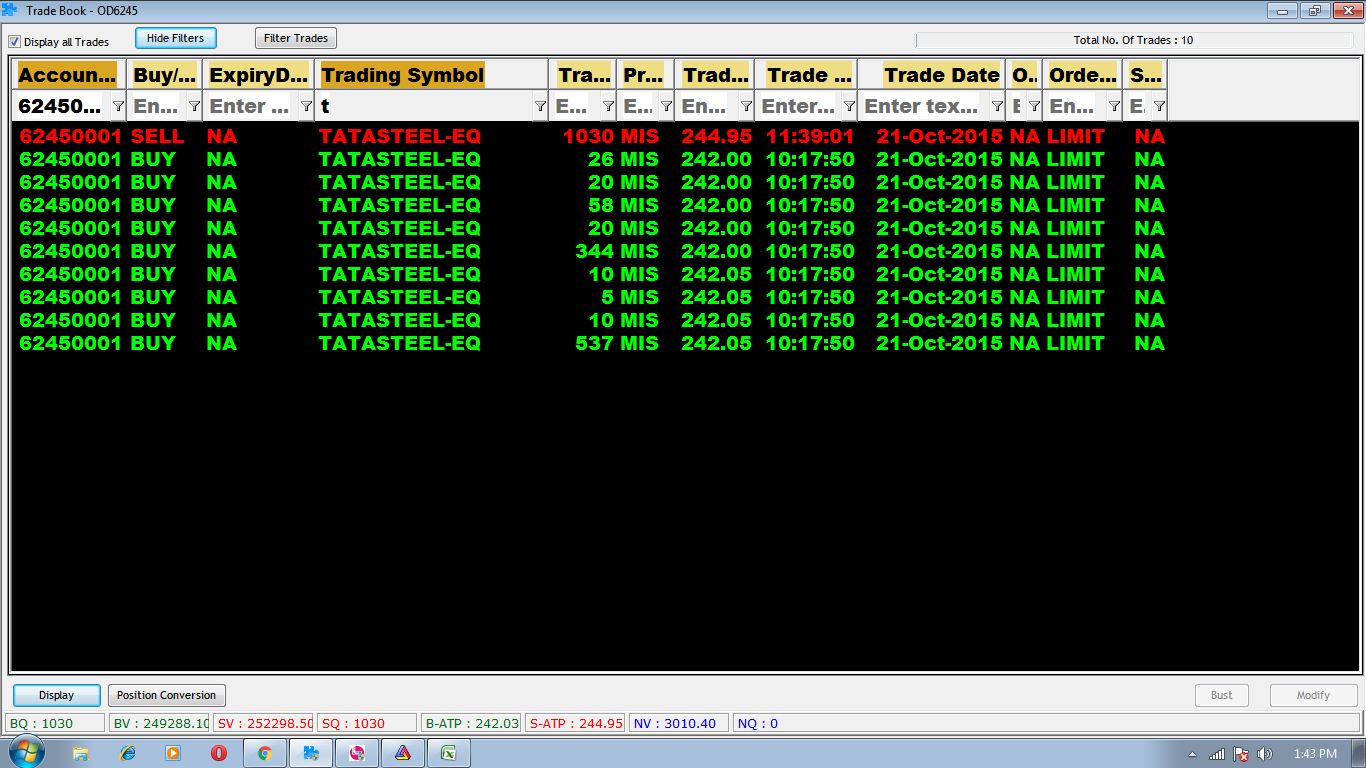Open the pink circular app in taskbar
Screen dimensions: 1366x768
click(x=357, y=753)
